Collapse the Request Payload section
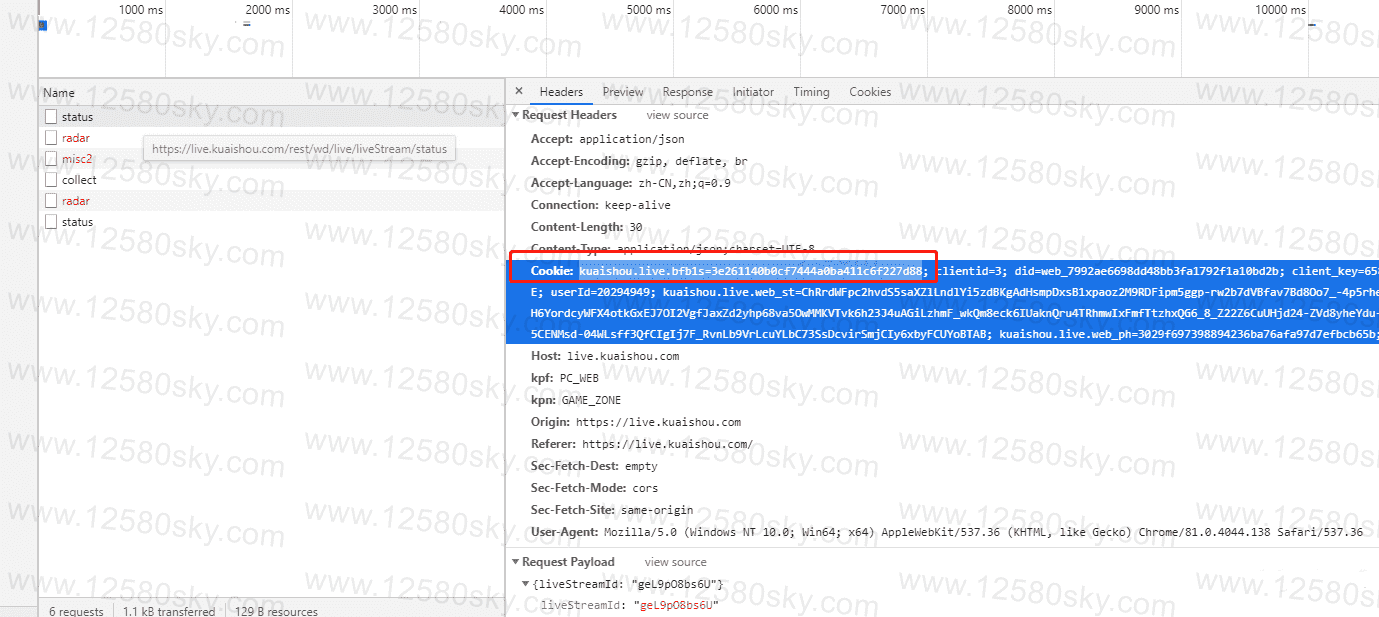 [x=515, y=562]
